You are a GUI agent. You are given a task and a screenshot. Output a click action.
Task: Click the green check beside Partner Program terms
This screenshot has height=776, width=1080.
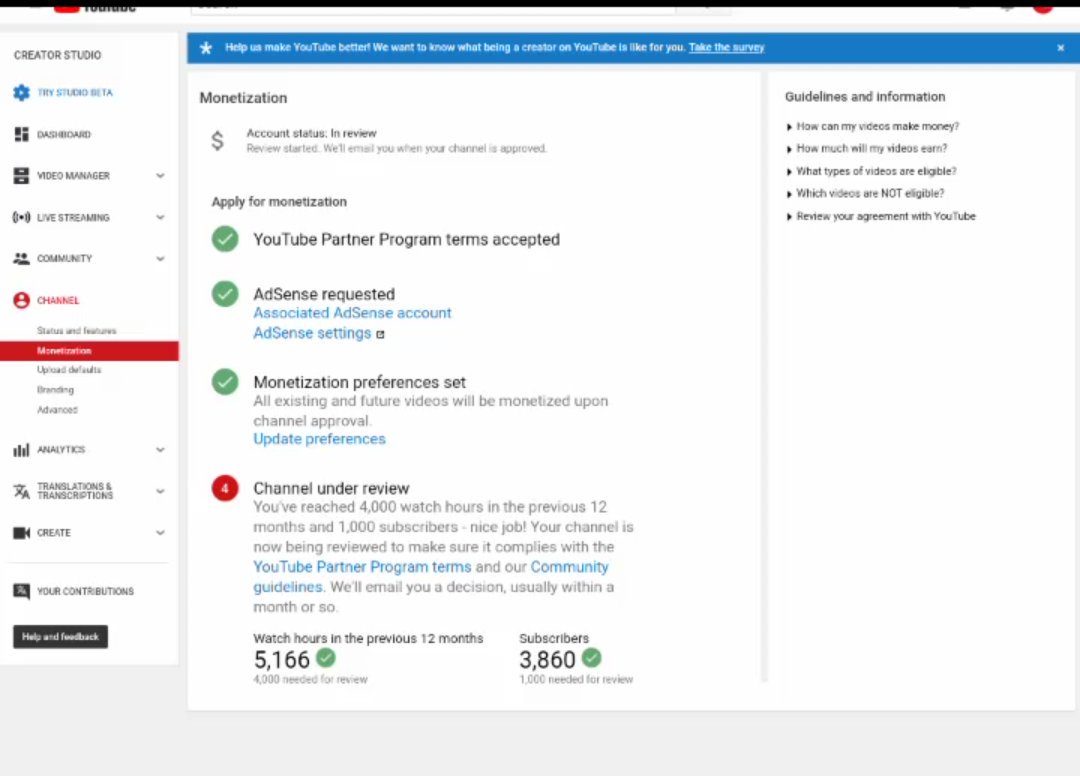225,239
